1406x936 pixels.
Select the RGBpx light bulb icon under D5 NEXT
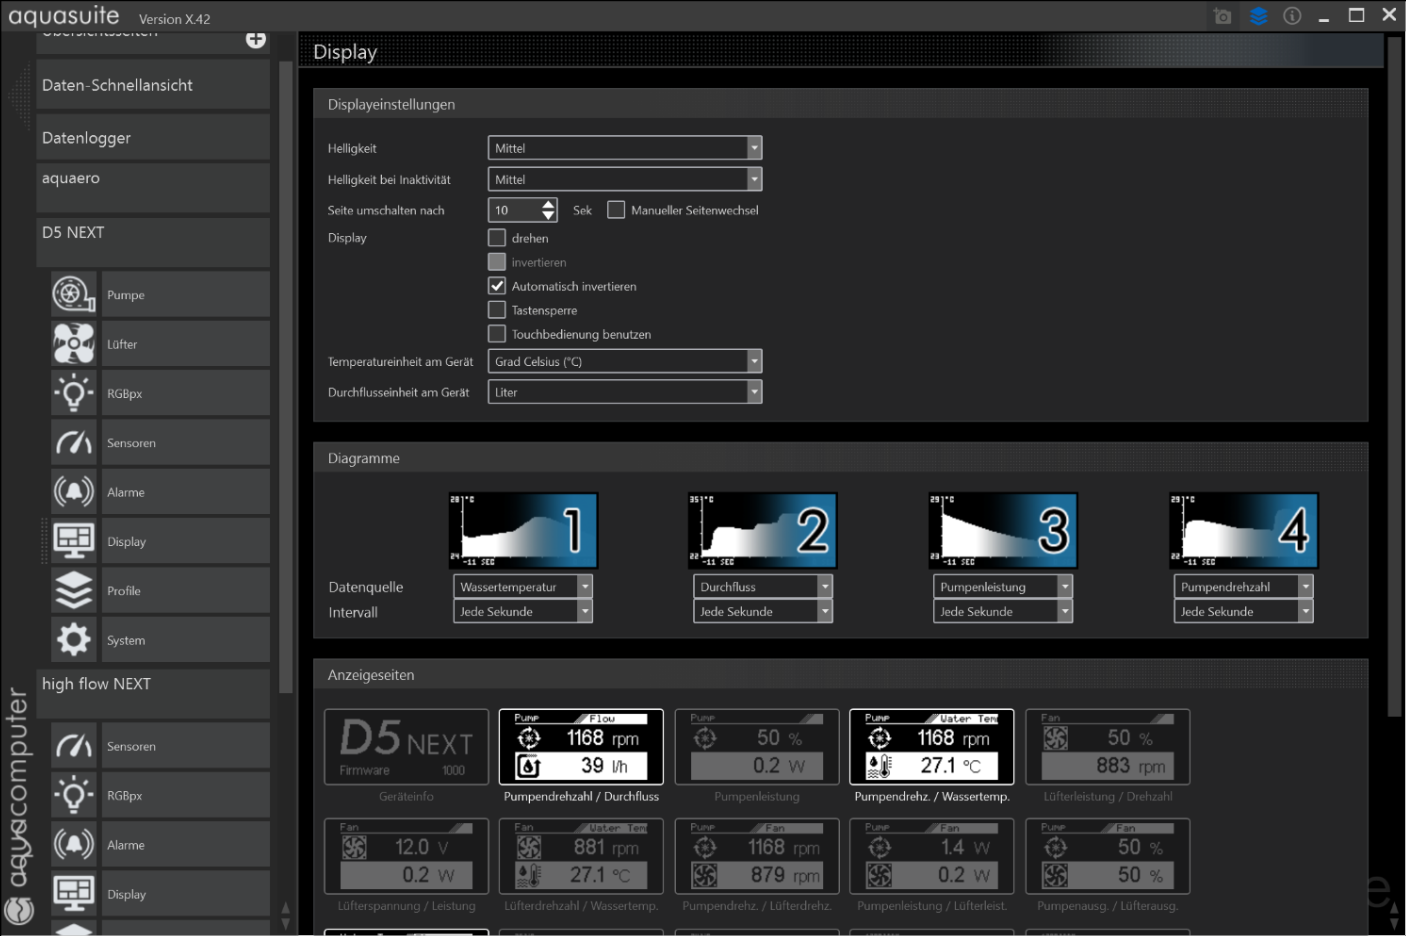click(74, 393)
